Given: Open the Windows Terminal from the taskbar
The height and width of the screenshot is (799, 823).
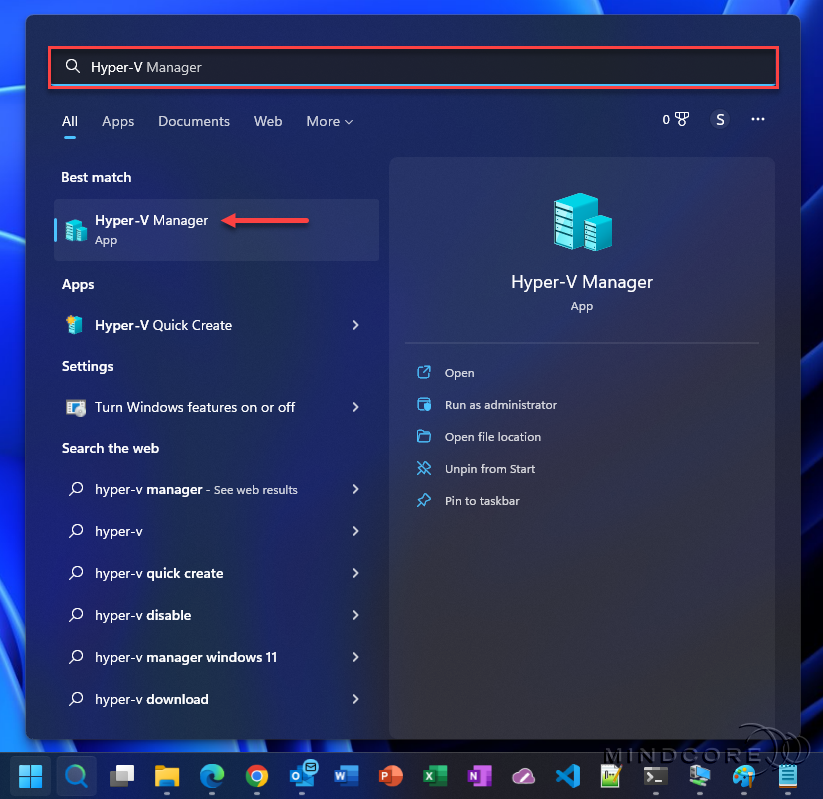Looking at the screenshot, I should click(656, 776).
